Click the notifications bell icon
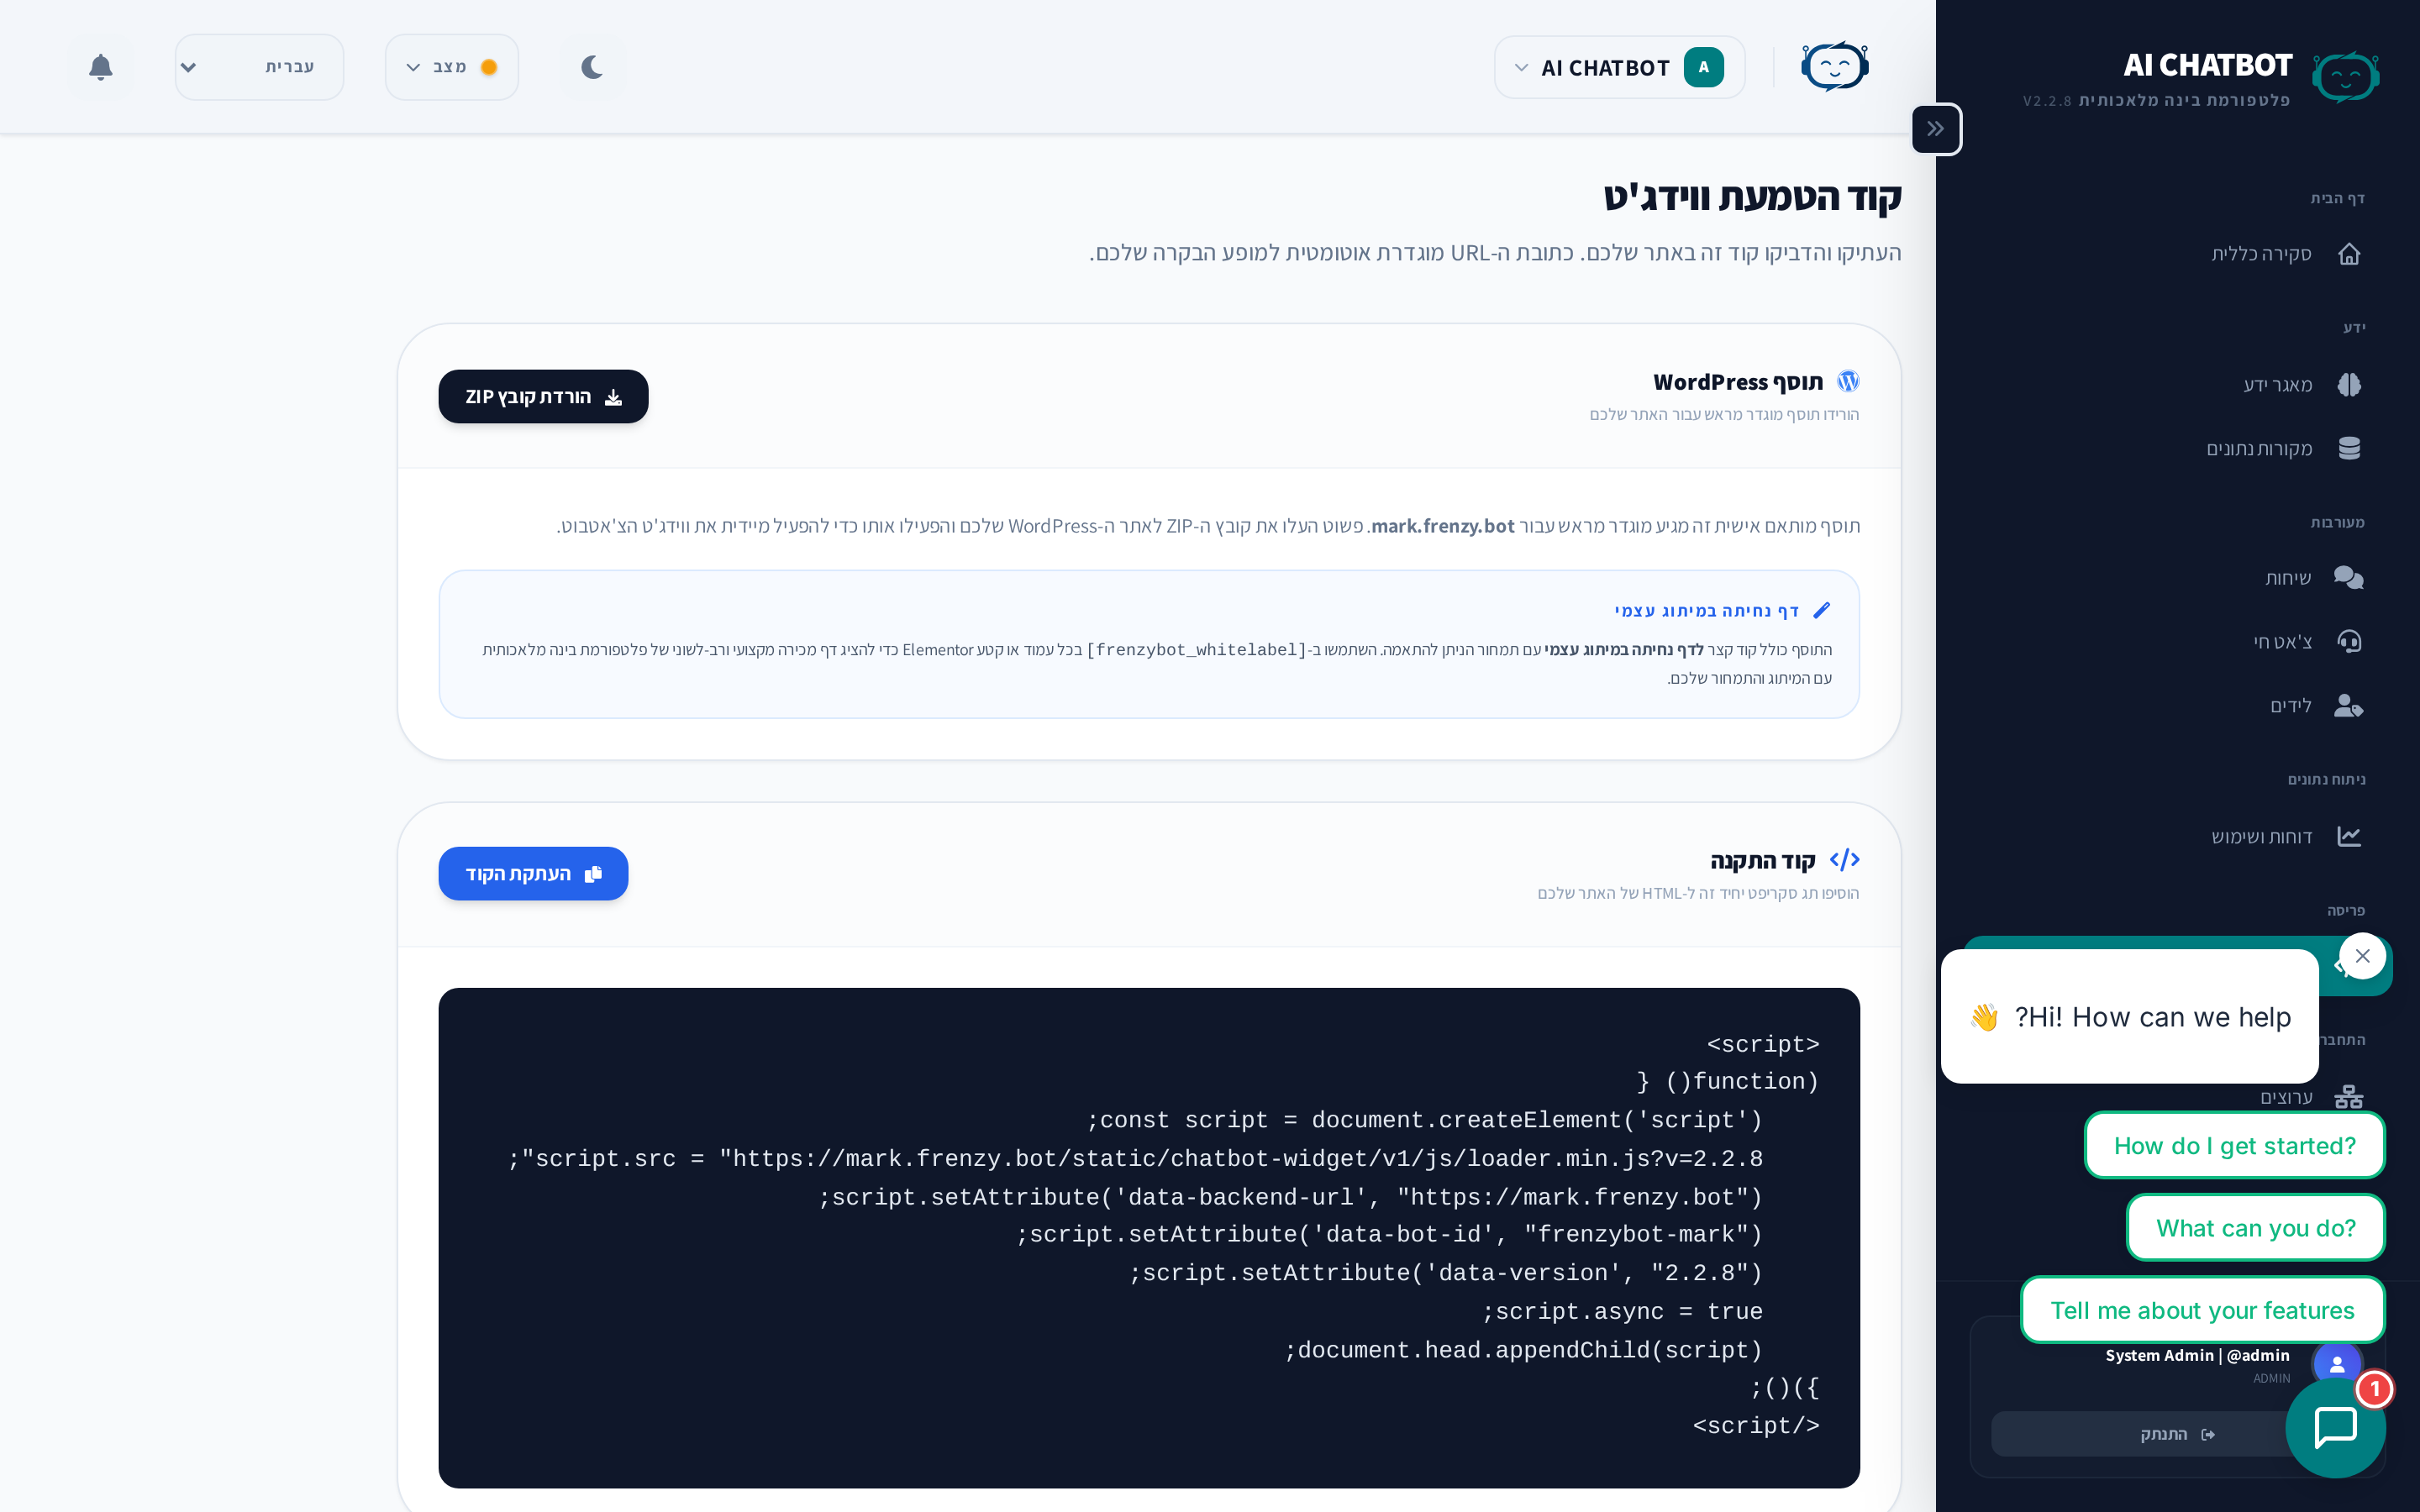This screenshot has width=2420, height=1512. point(100,67)
